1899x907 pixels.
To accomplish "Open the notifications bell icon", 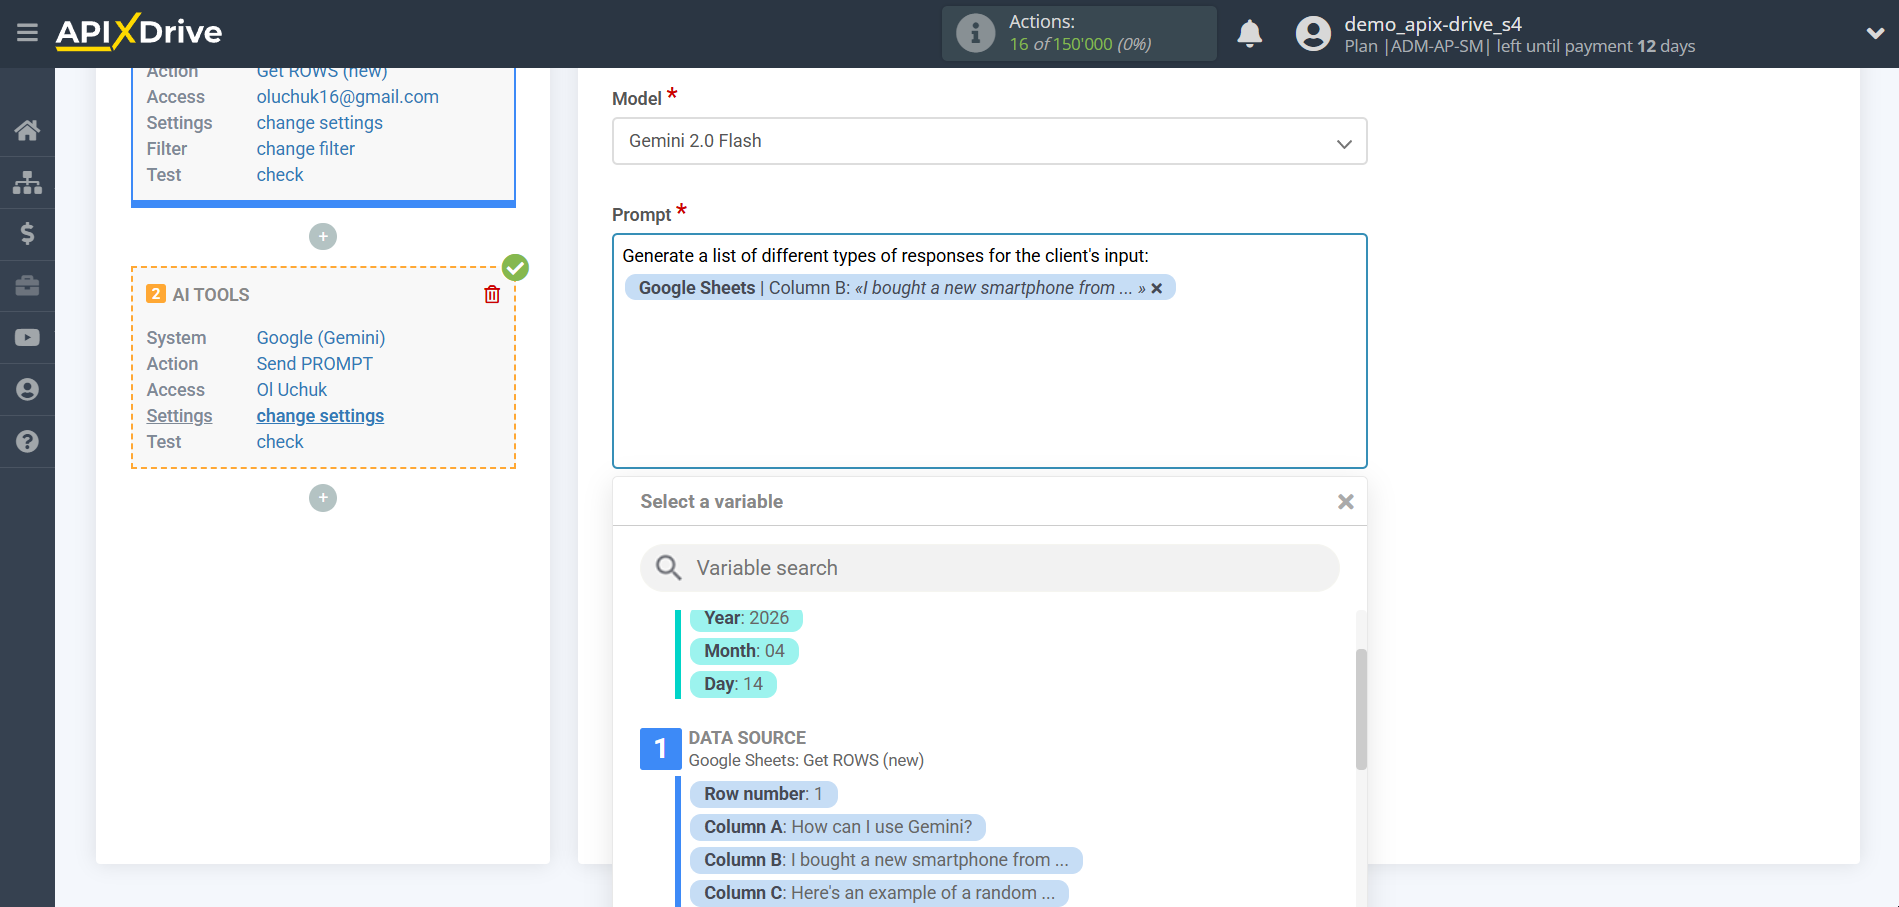I will tap(1249, 33).
